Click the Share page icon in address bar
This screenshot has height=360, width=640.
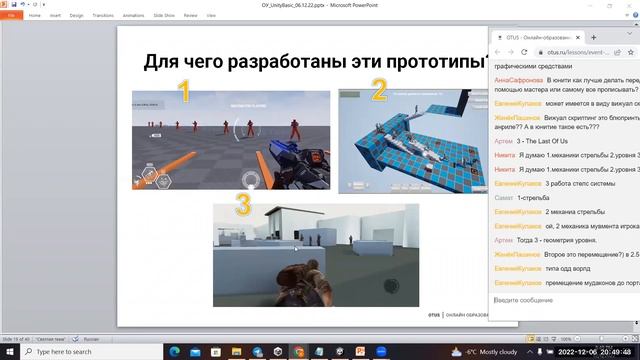618,52
